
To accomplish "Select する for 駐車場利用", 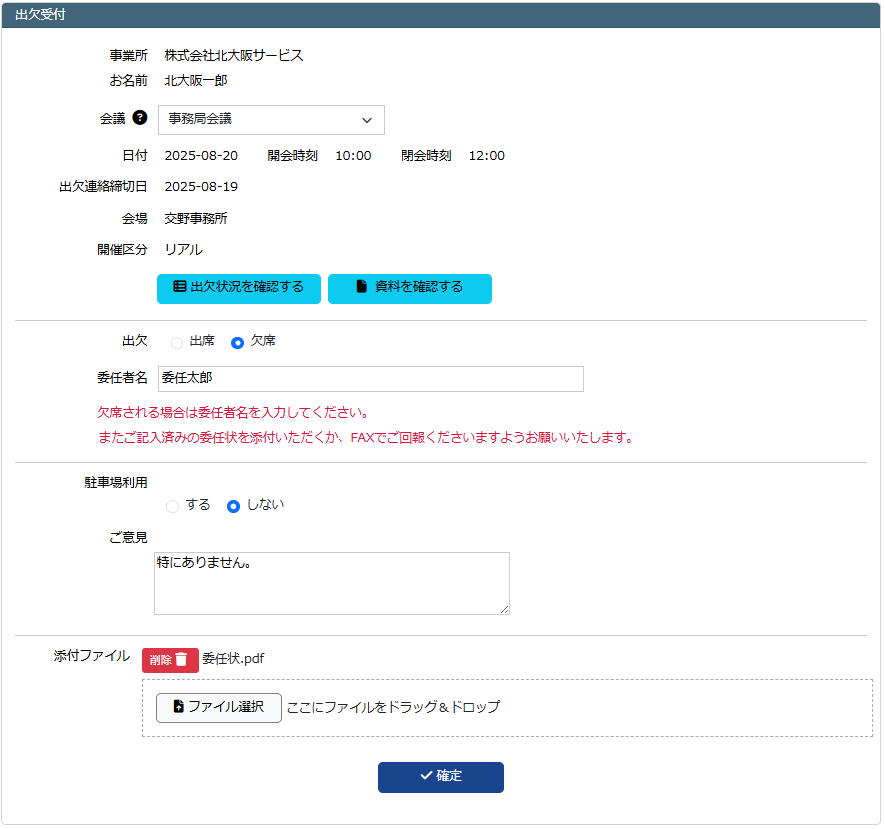I will click(171, 505).
